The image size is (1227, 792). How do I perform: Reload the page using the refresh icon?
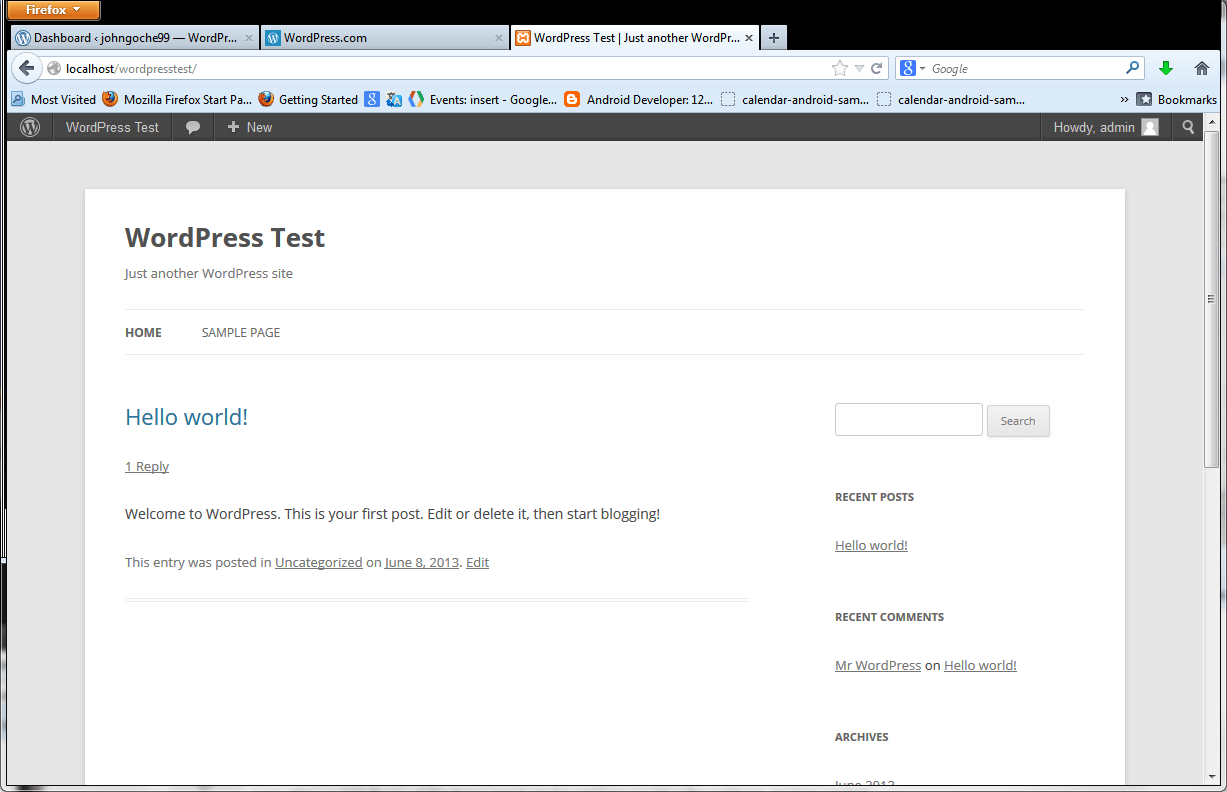(x=878, y=68)
